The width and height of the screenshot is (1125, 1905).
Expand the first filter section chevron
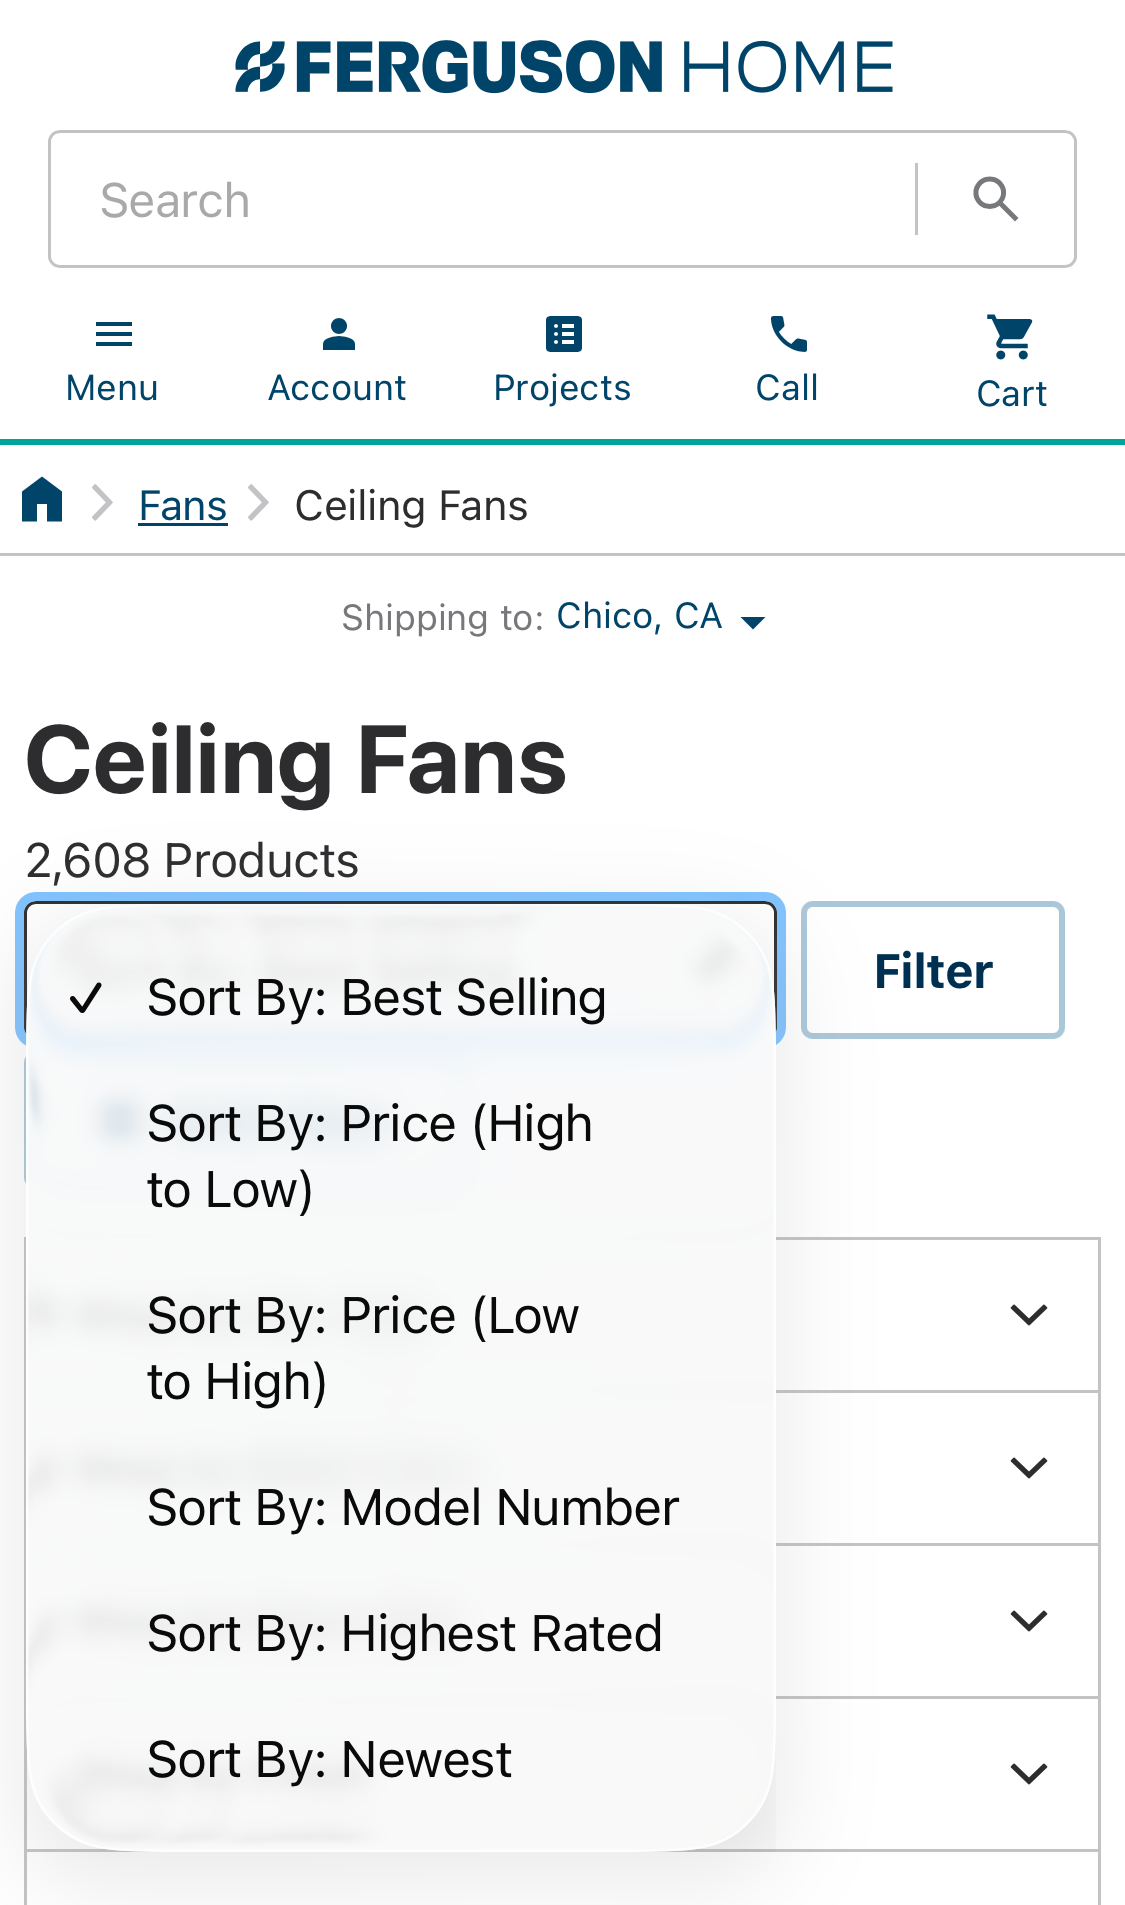tap(1030, 1315)
